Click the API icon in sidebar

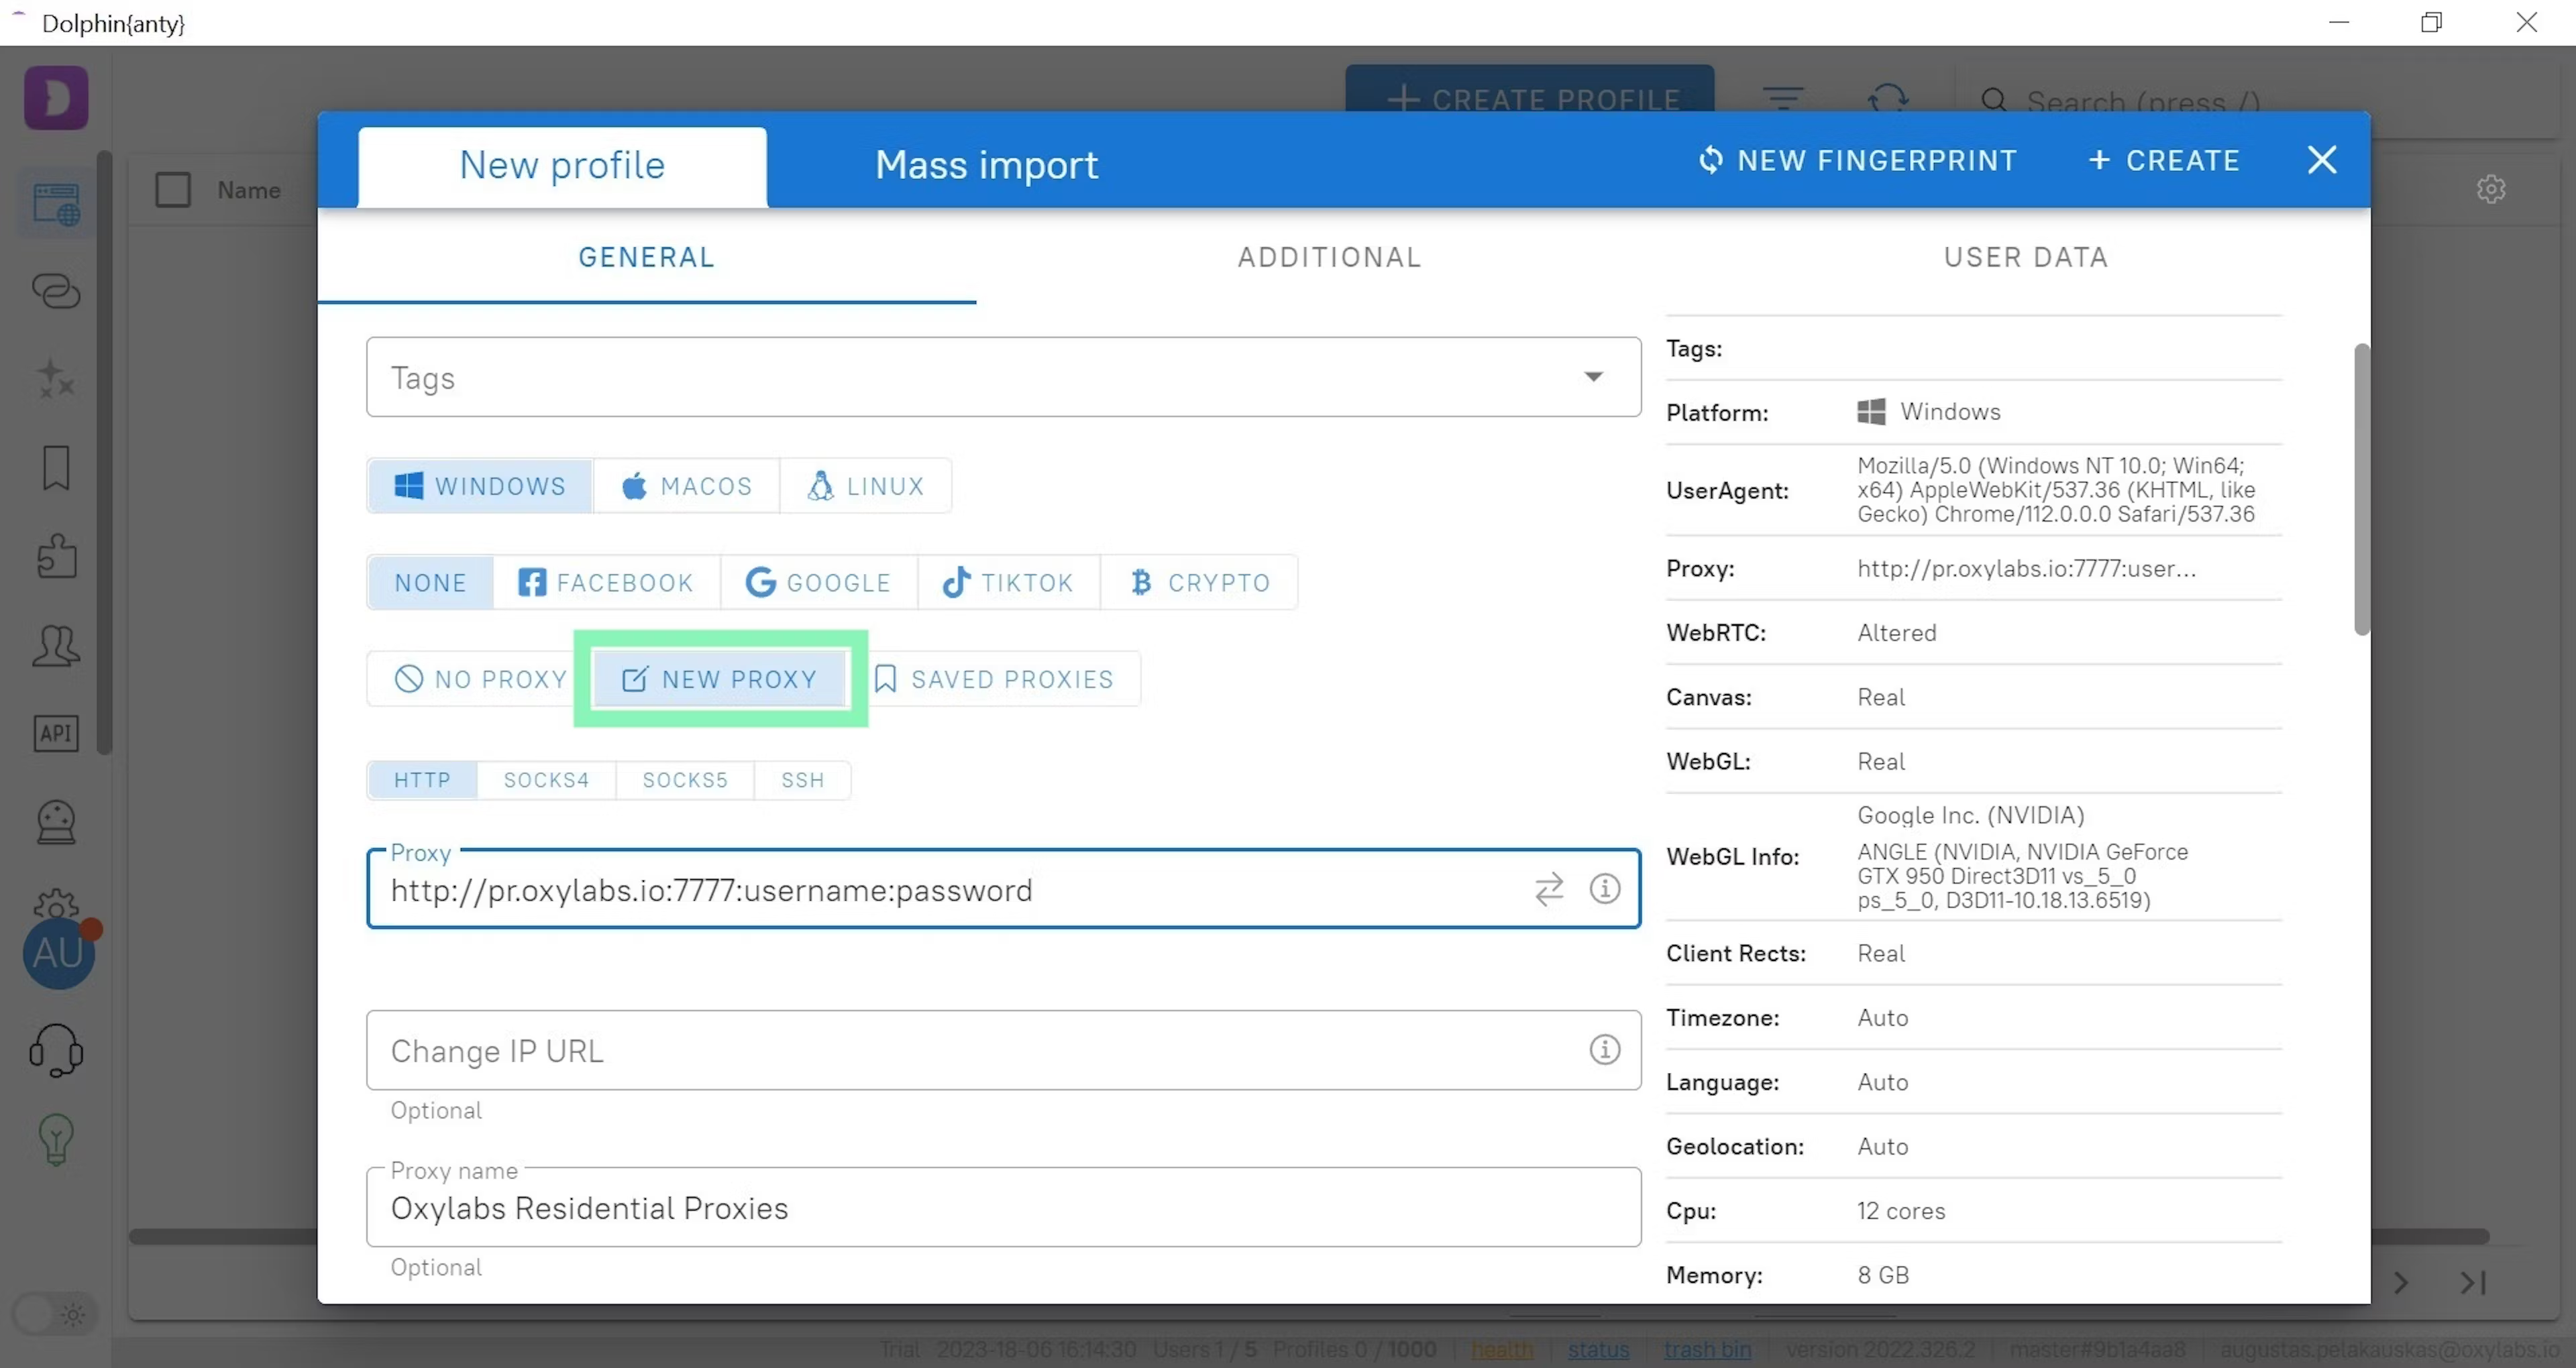56,732
